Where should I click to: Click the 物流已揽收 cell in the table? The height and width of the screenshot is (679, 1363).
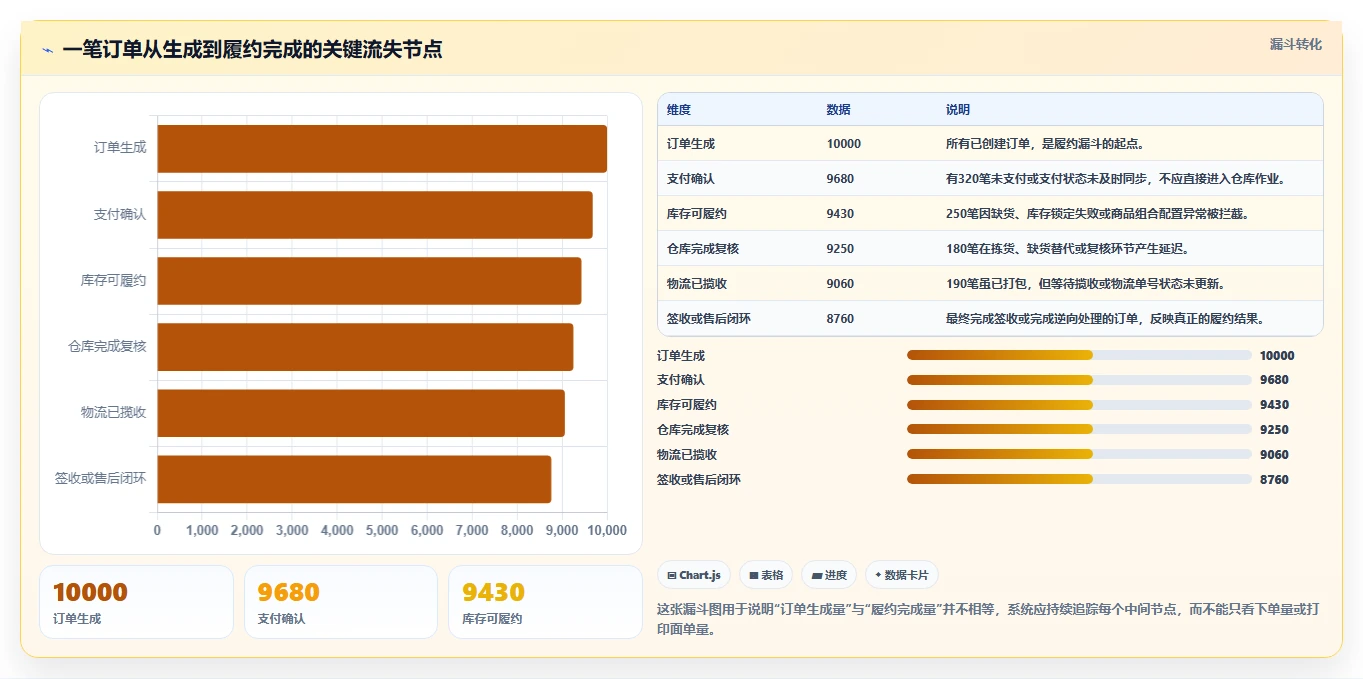697,283
